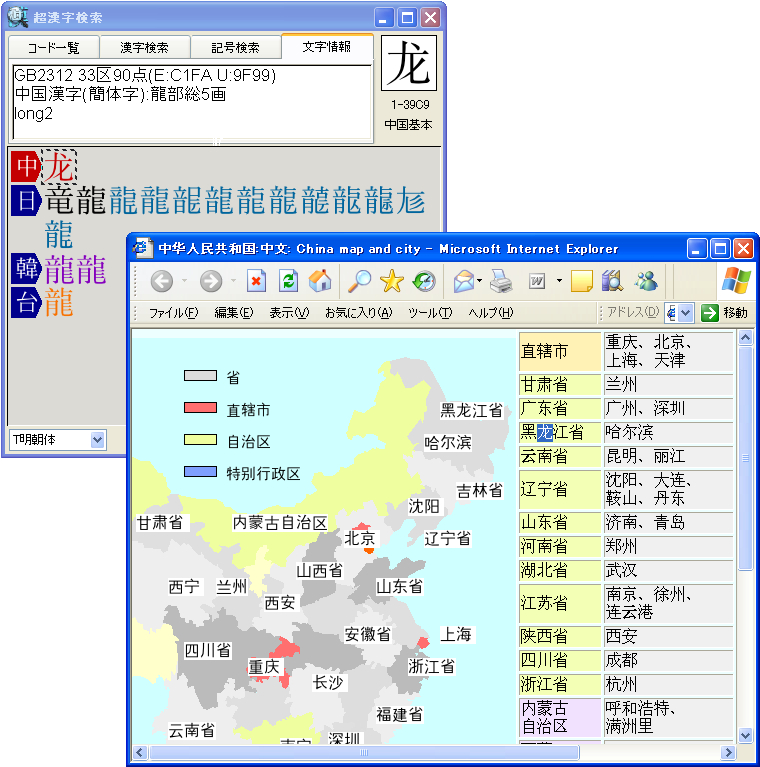Click the Print toolbar icon
The image size is (760, 767).
500,281
